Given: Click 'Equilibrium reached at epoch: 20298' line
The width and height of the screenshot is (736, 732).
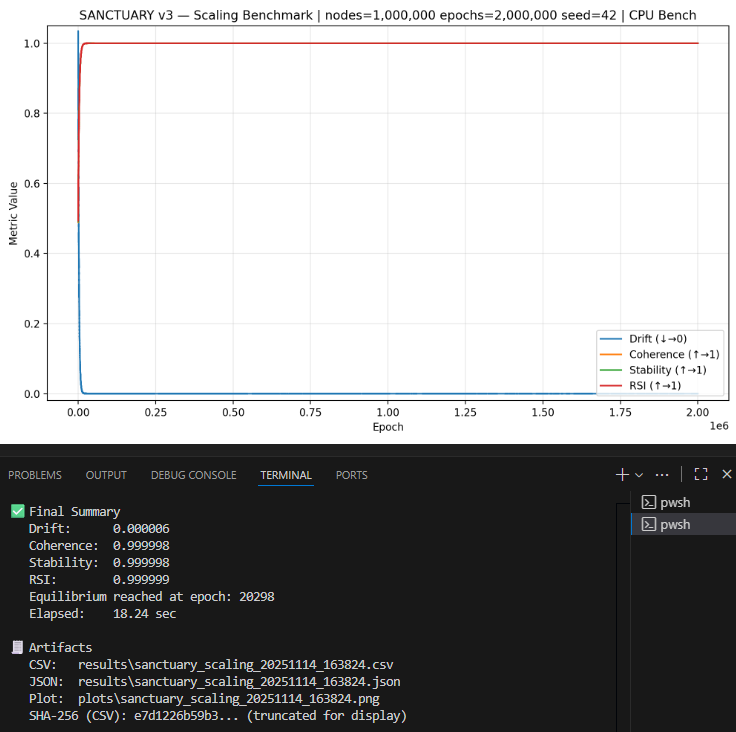Looking at the screenshot, I should [152, 597].
